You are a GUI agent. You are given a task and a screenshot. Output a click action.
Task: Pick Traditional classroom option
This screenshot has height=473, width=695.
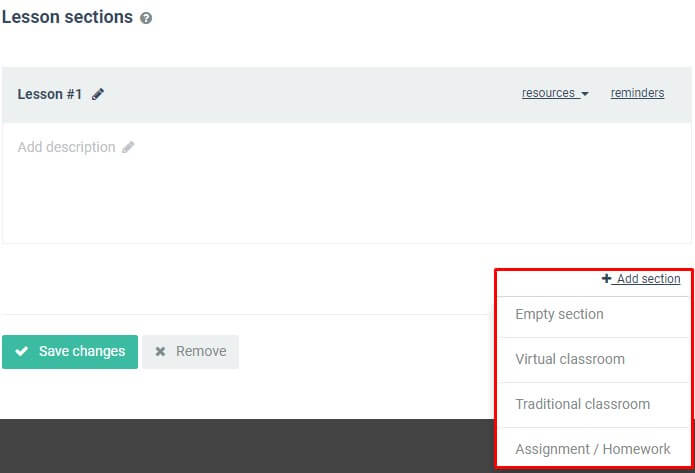tap(593, 404)
